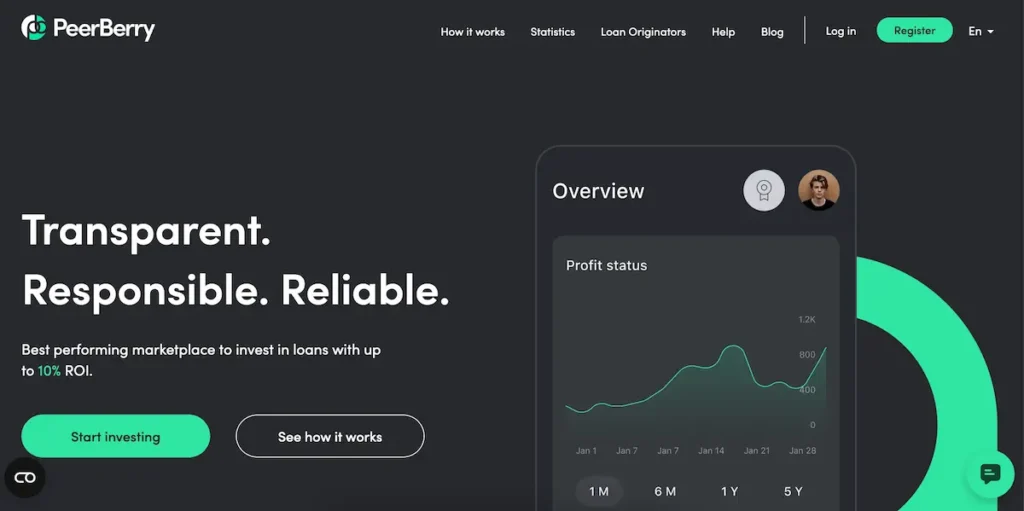
Task: Click the 10% ROI text
Action: coord(65,371)
